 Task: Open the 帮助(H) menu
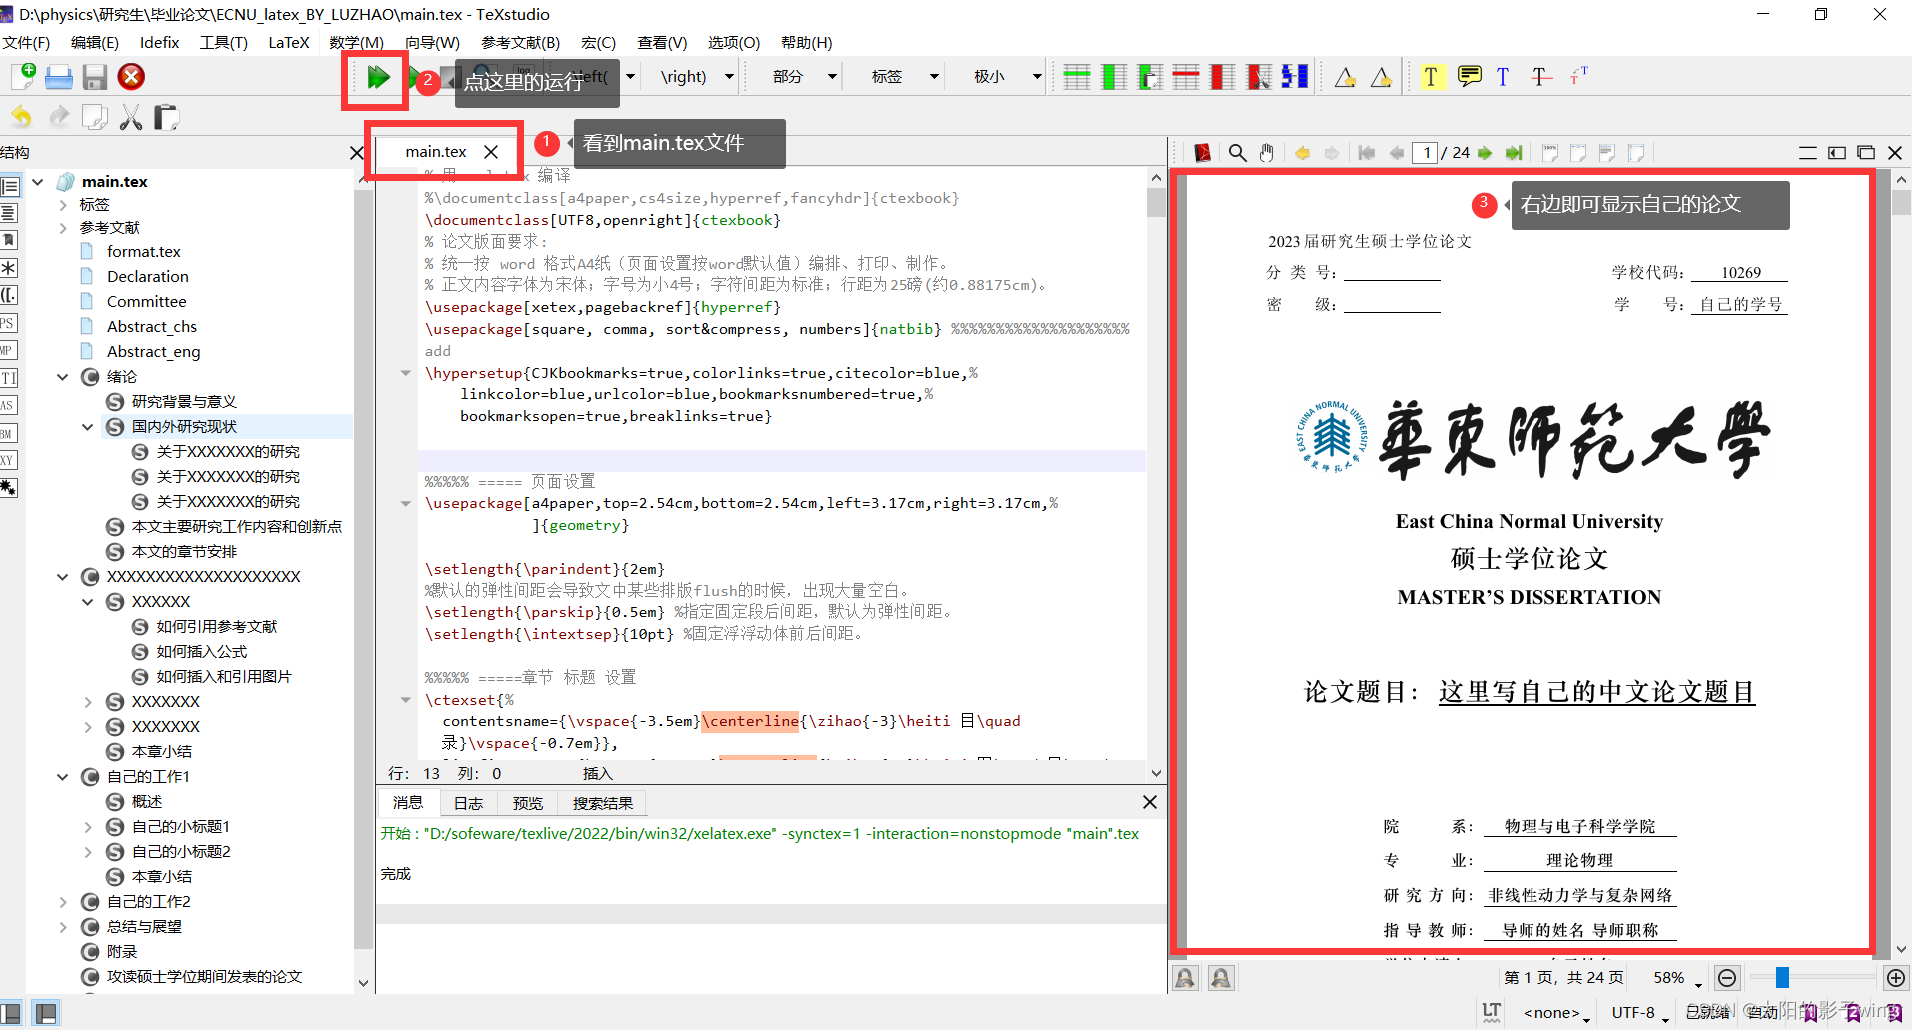[x=806, y=42]
